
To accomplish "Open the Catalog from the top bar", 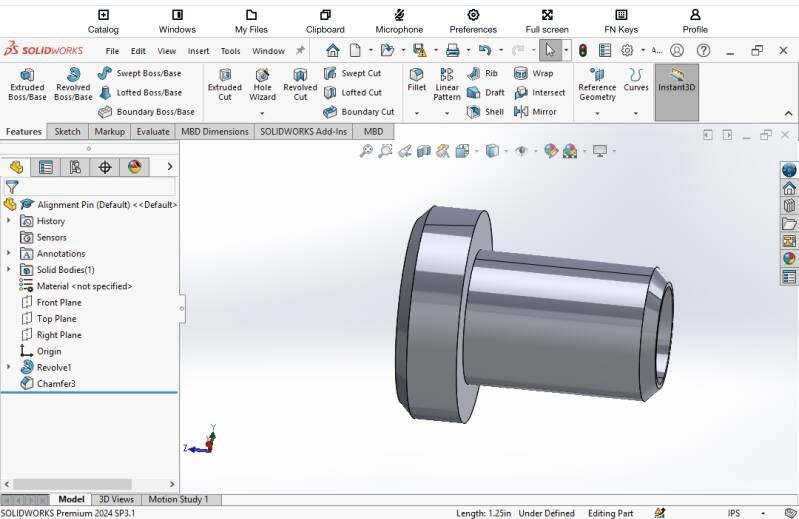I will click(103, 21).
